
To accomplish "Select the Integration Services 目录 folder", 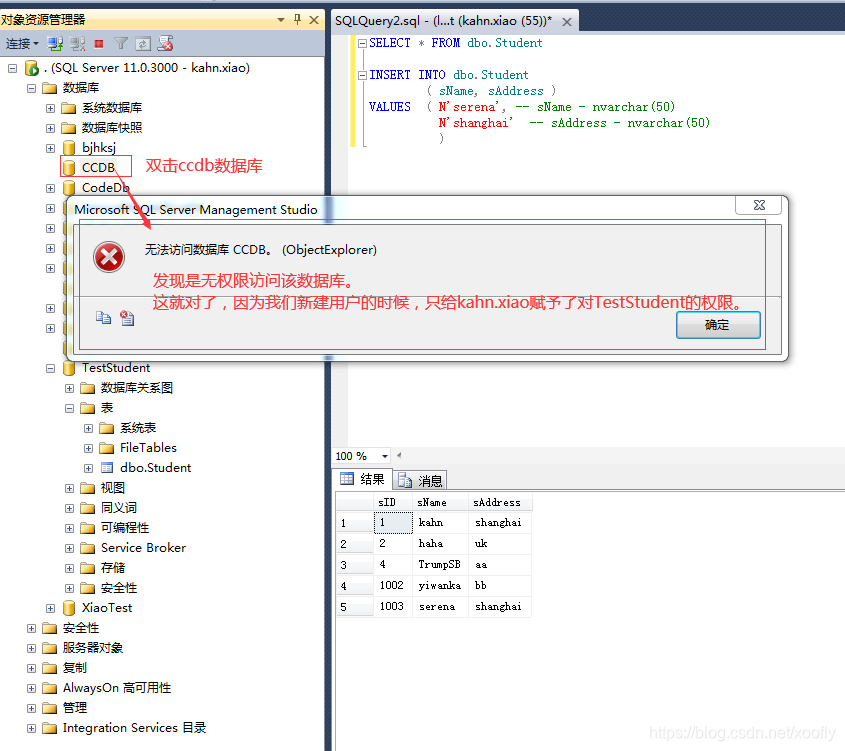I will tap(134, 728).
